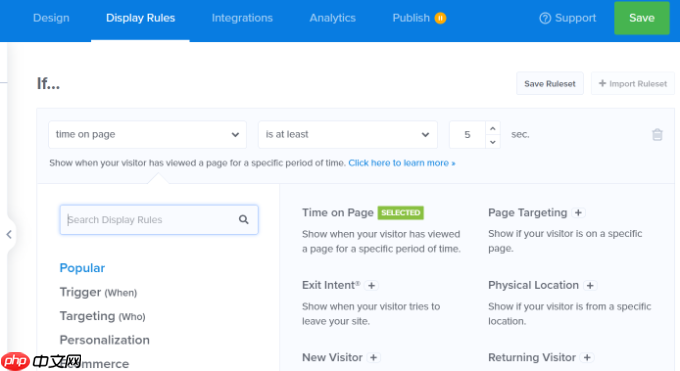
Task: Click the Save Ruleset button
Action: click(x=549, y=83)
